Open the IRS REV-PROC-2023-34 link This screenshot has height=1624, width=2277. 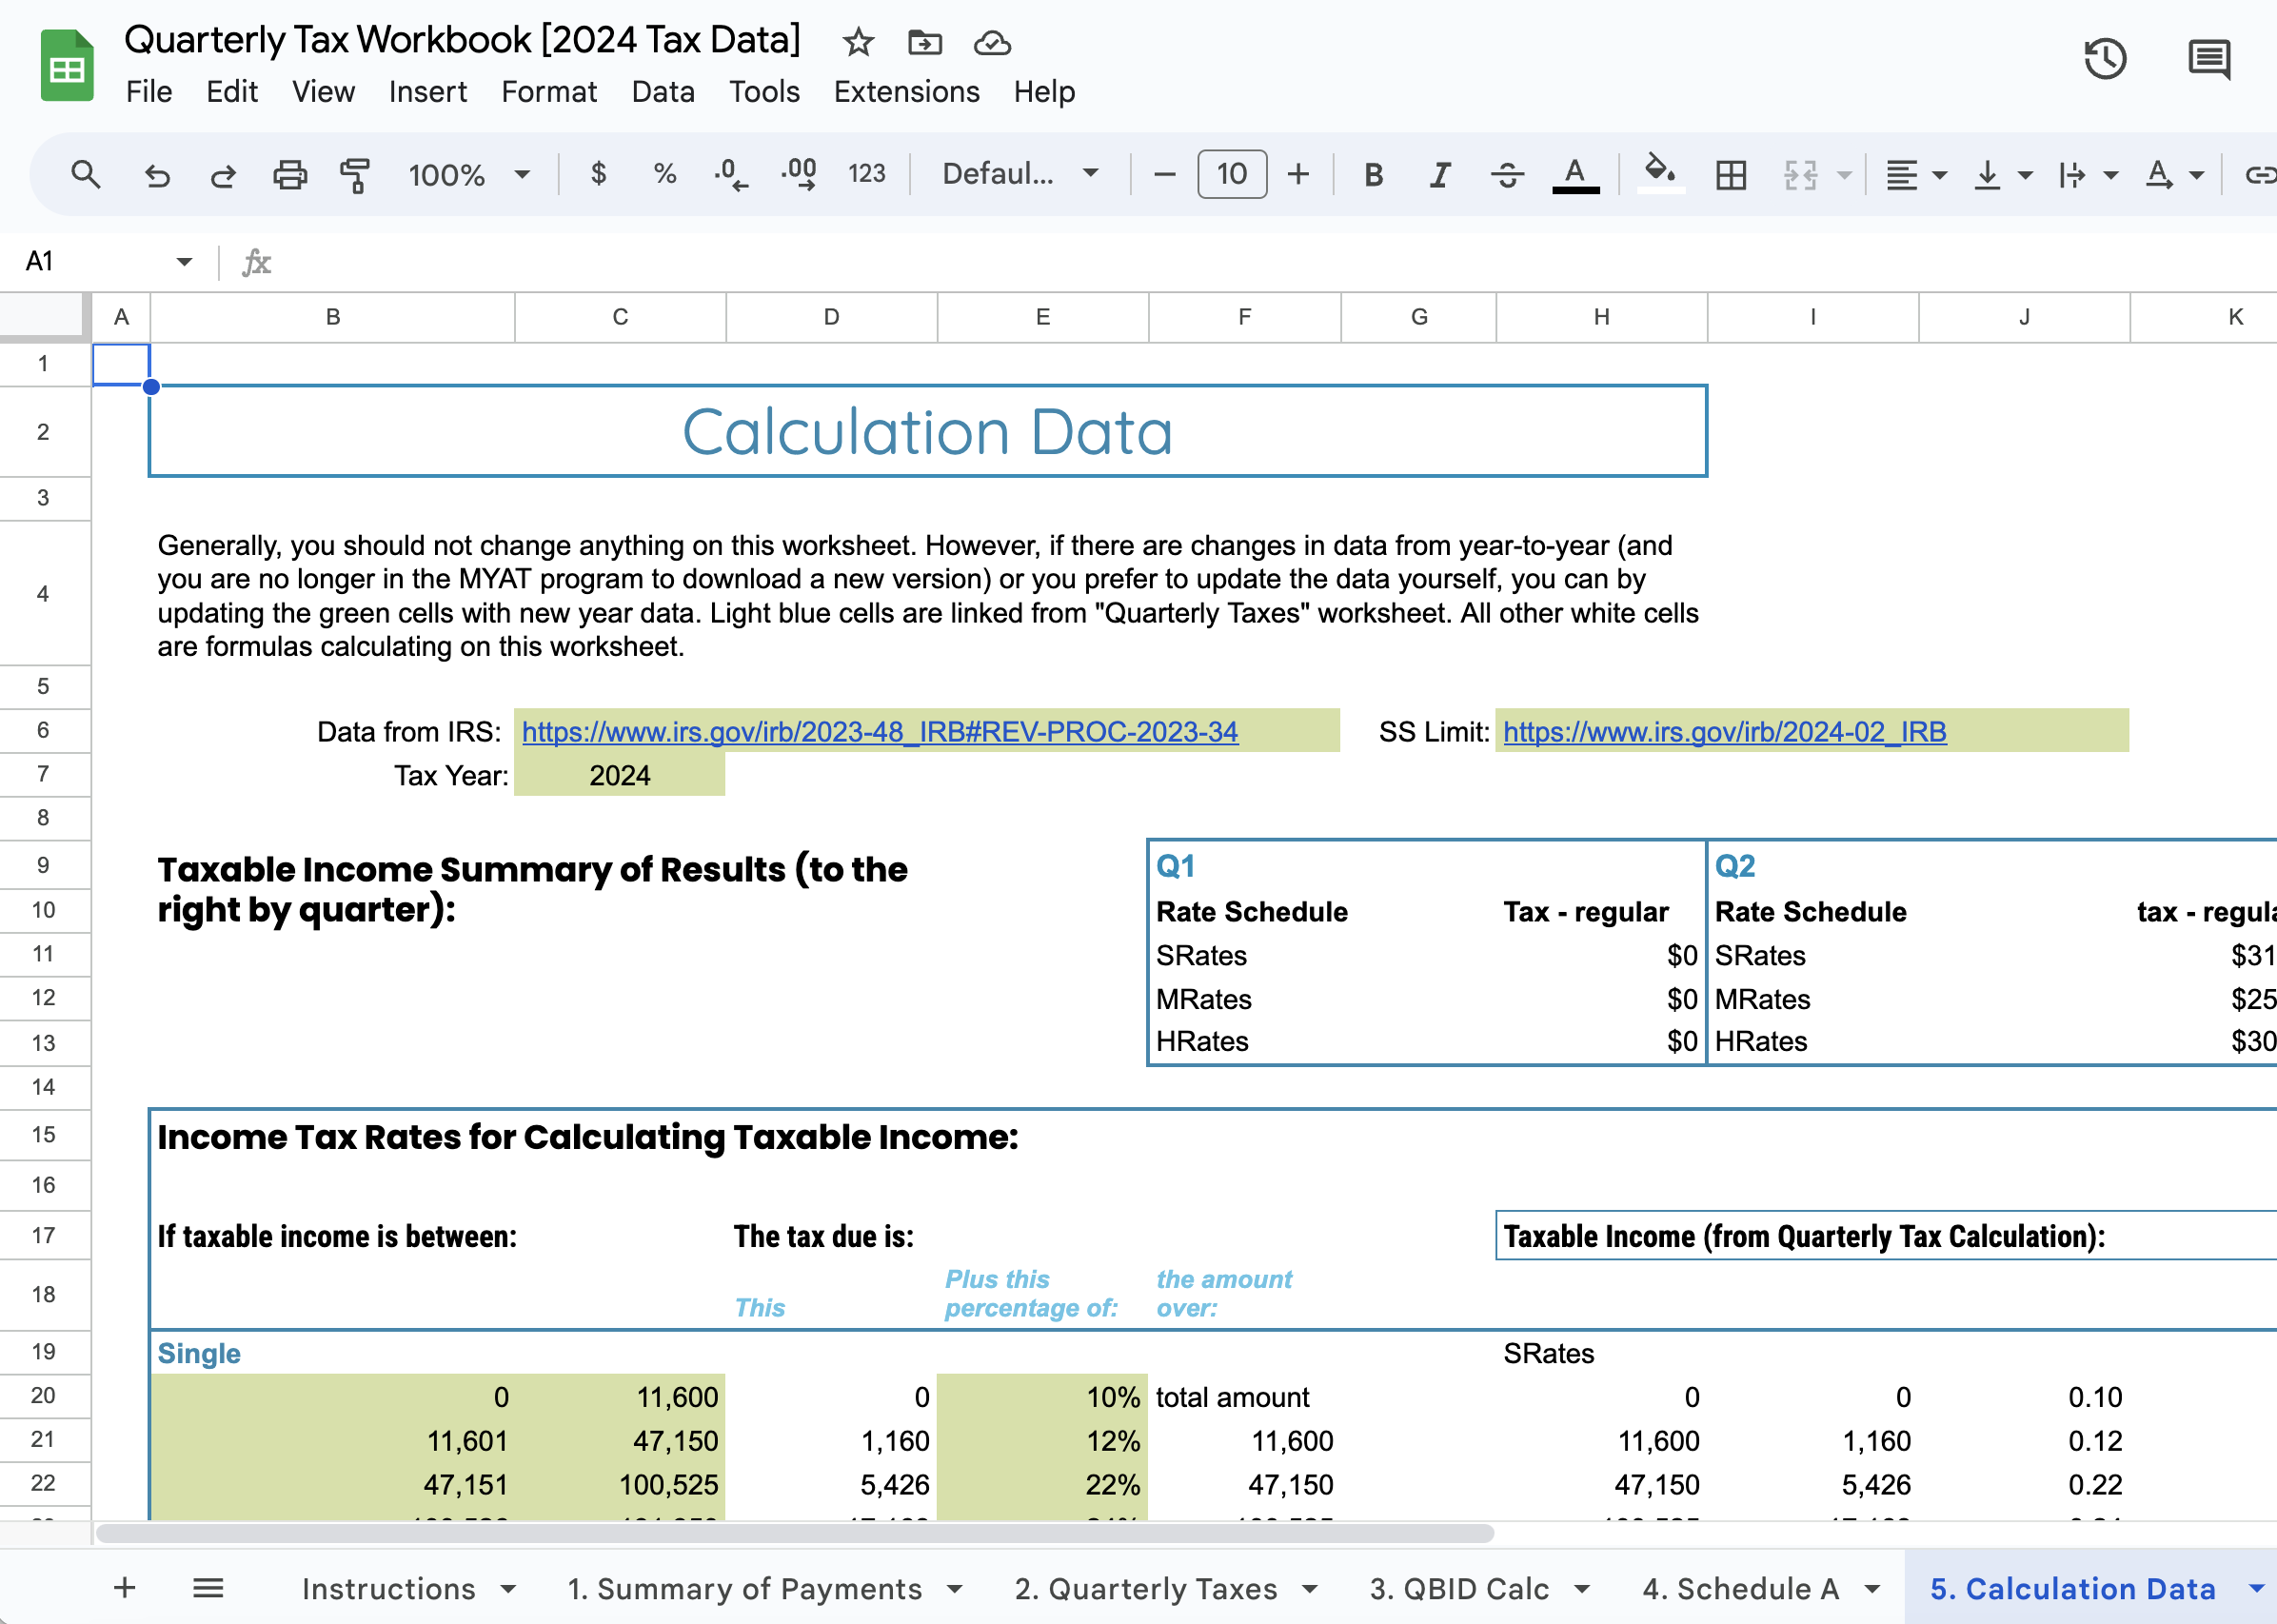879,731
